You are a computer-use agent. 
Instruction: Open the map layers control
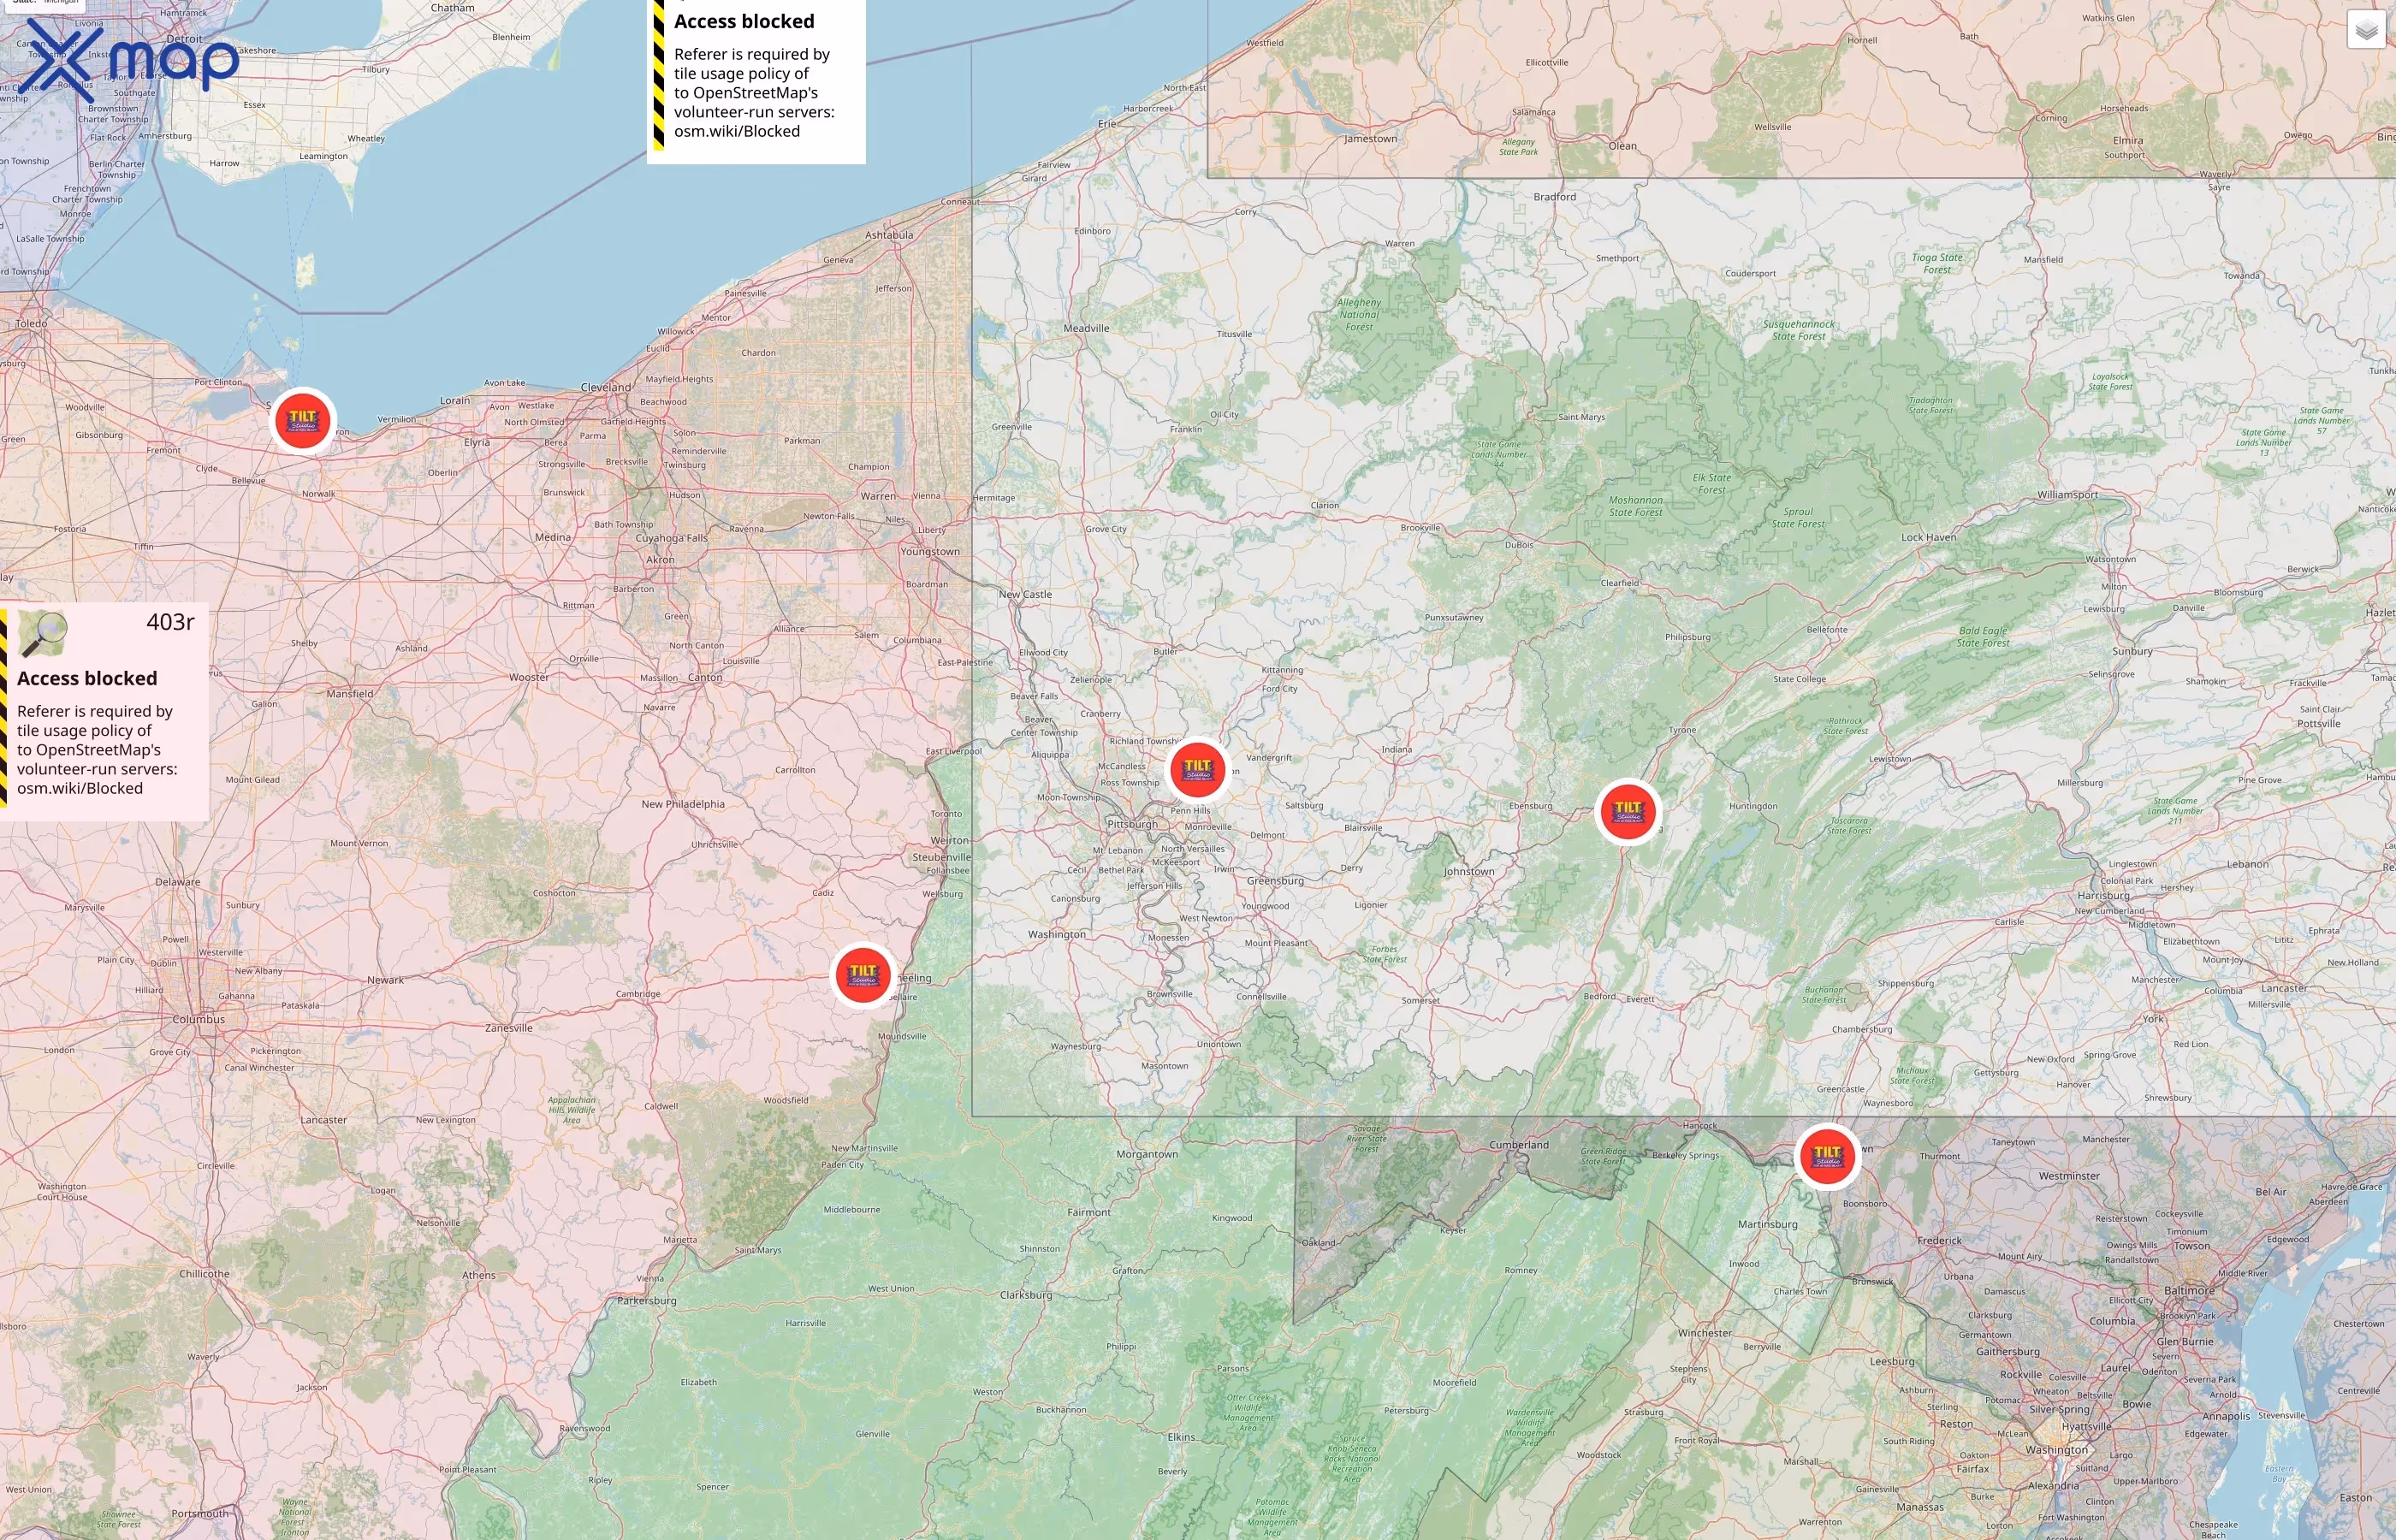click(x=2366, y=30)
